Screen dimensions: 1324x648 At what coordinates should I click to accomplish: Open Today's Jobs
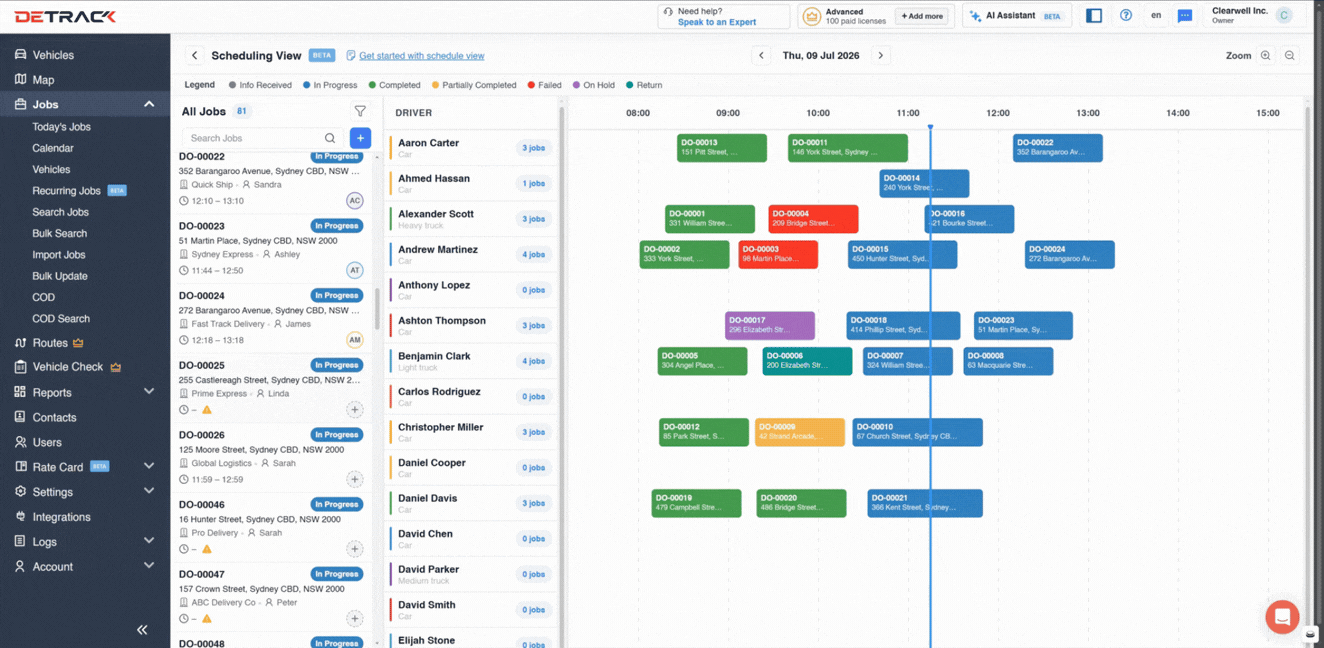pyautogui.click(x=61, y=127)
